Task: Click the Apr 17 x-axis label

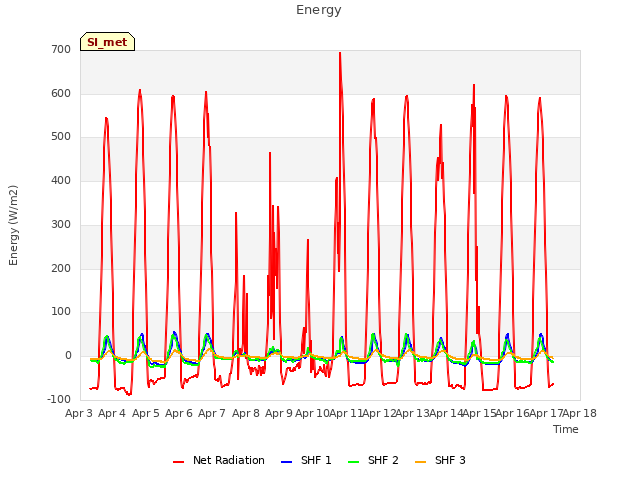Action: click(547, 413)
